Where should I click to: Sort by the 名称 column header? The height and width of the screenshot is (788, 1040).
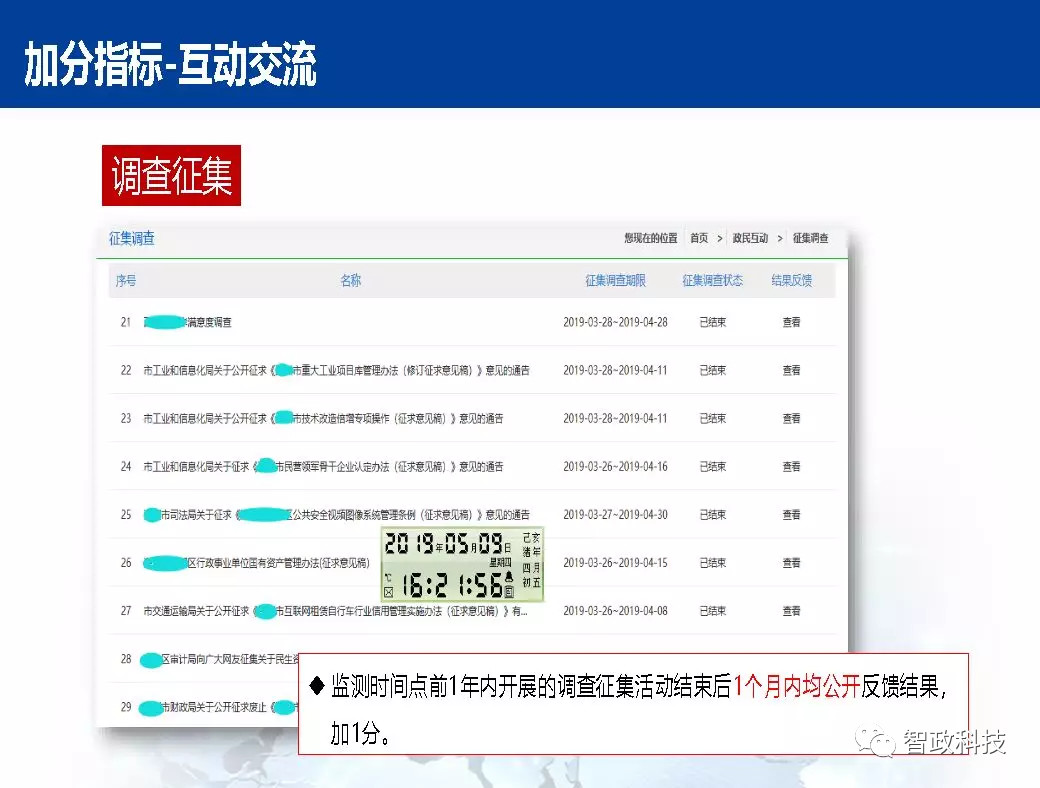(351, 280)
